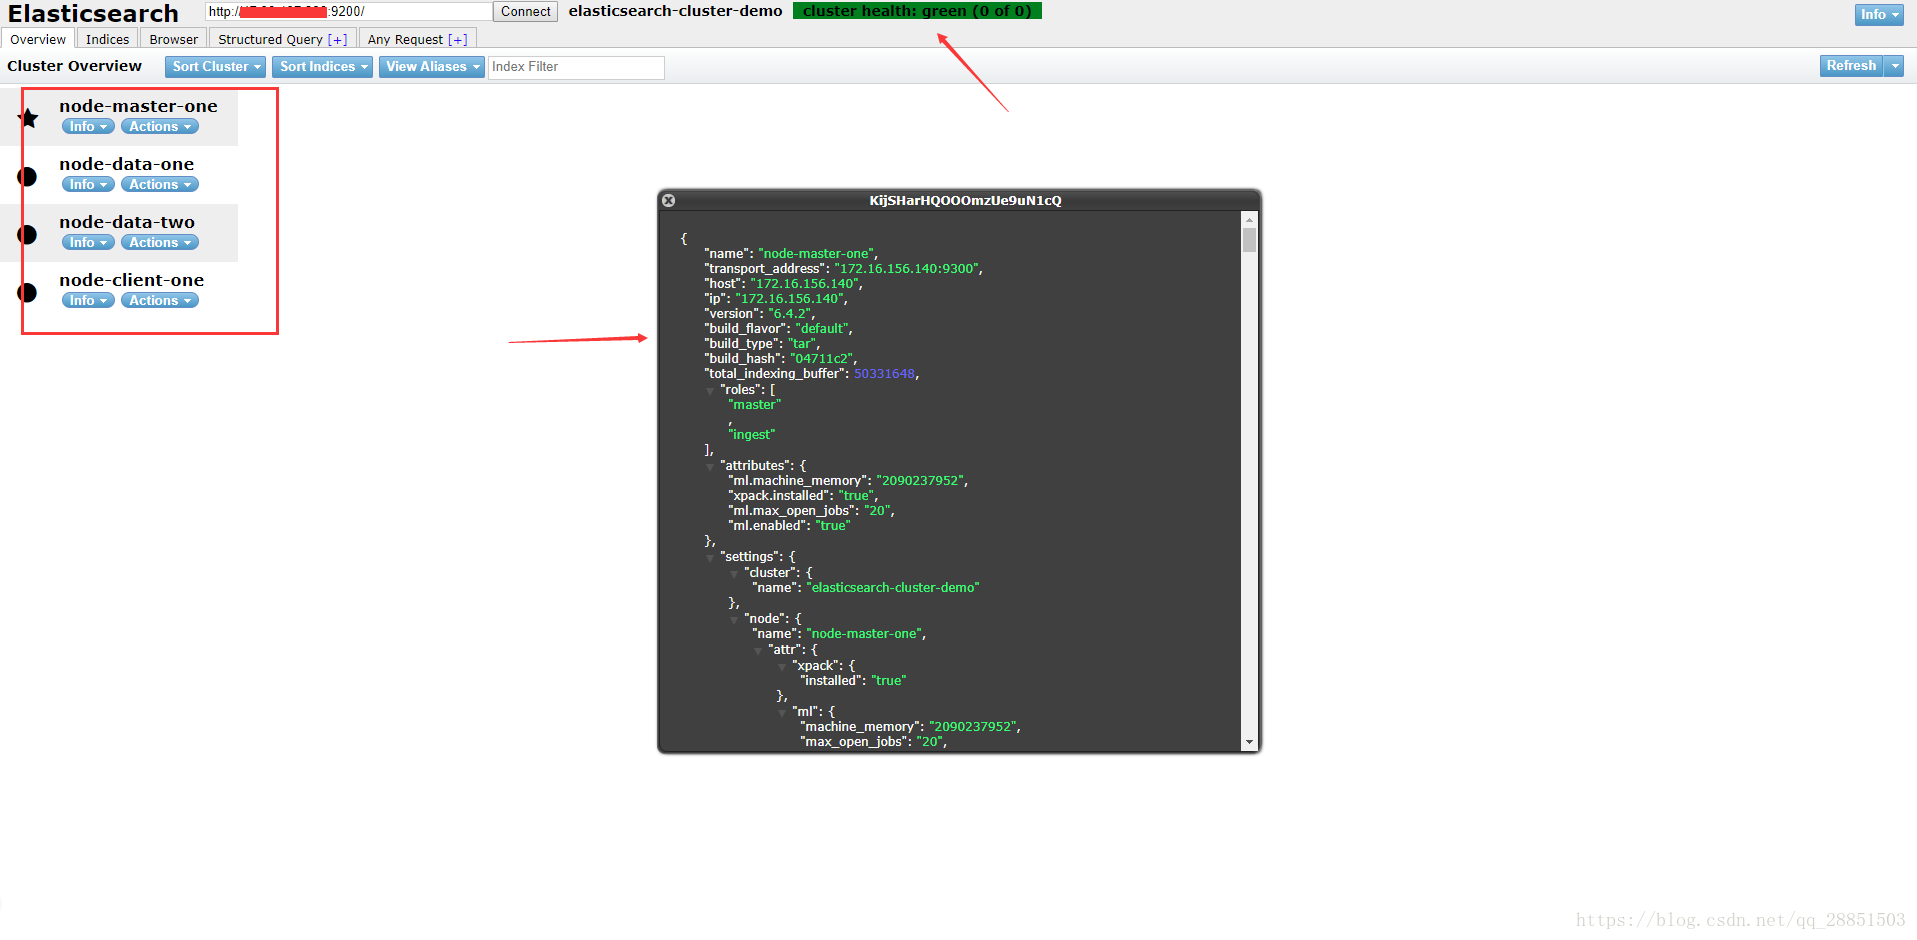
Task: Switch to the Overview tab
Action: click(x=38, y=39)
